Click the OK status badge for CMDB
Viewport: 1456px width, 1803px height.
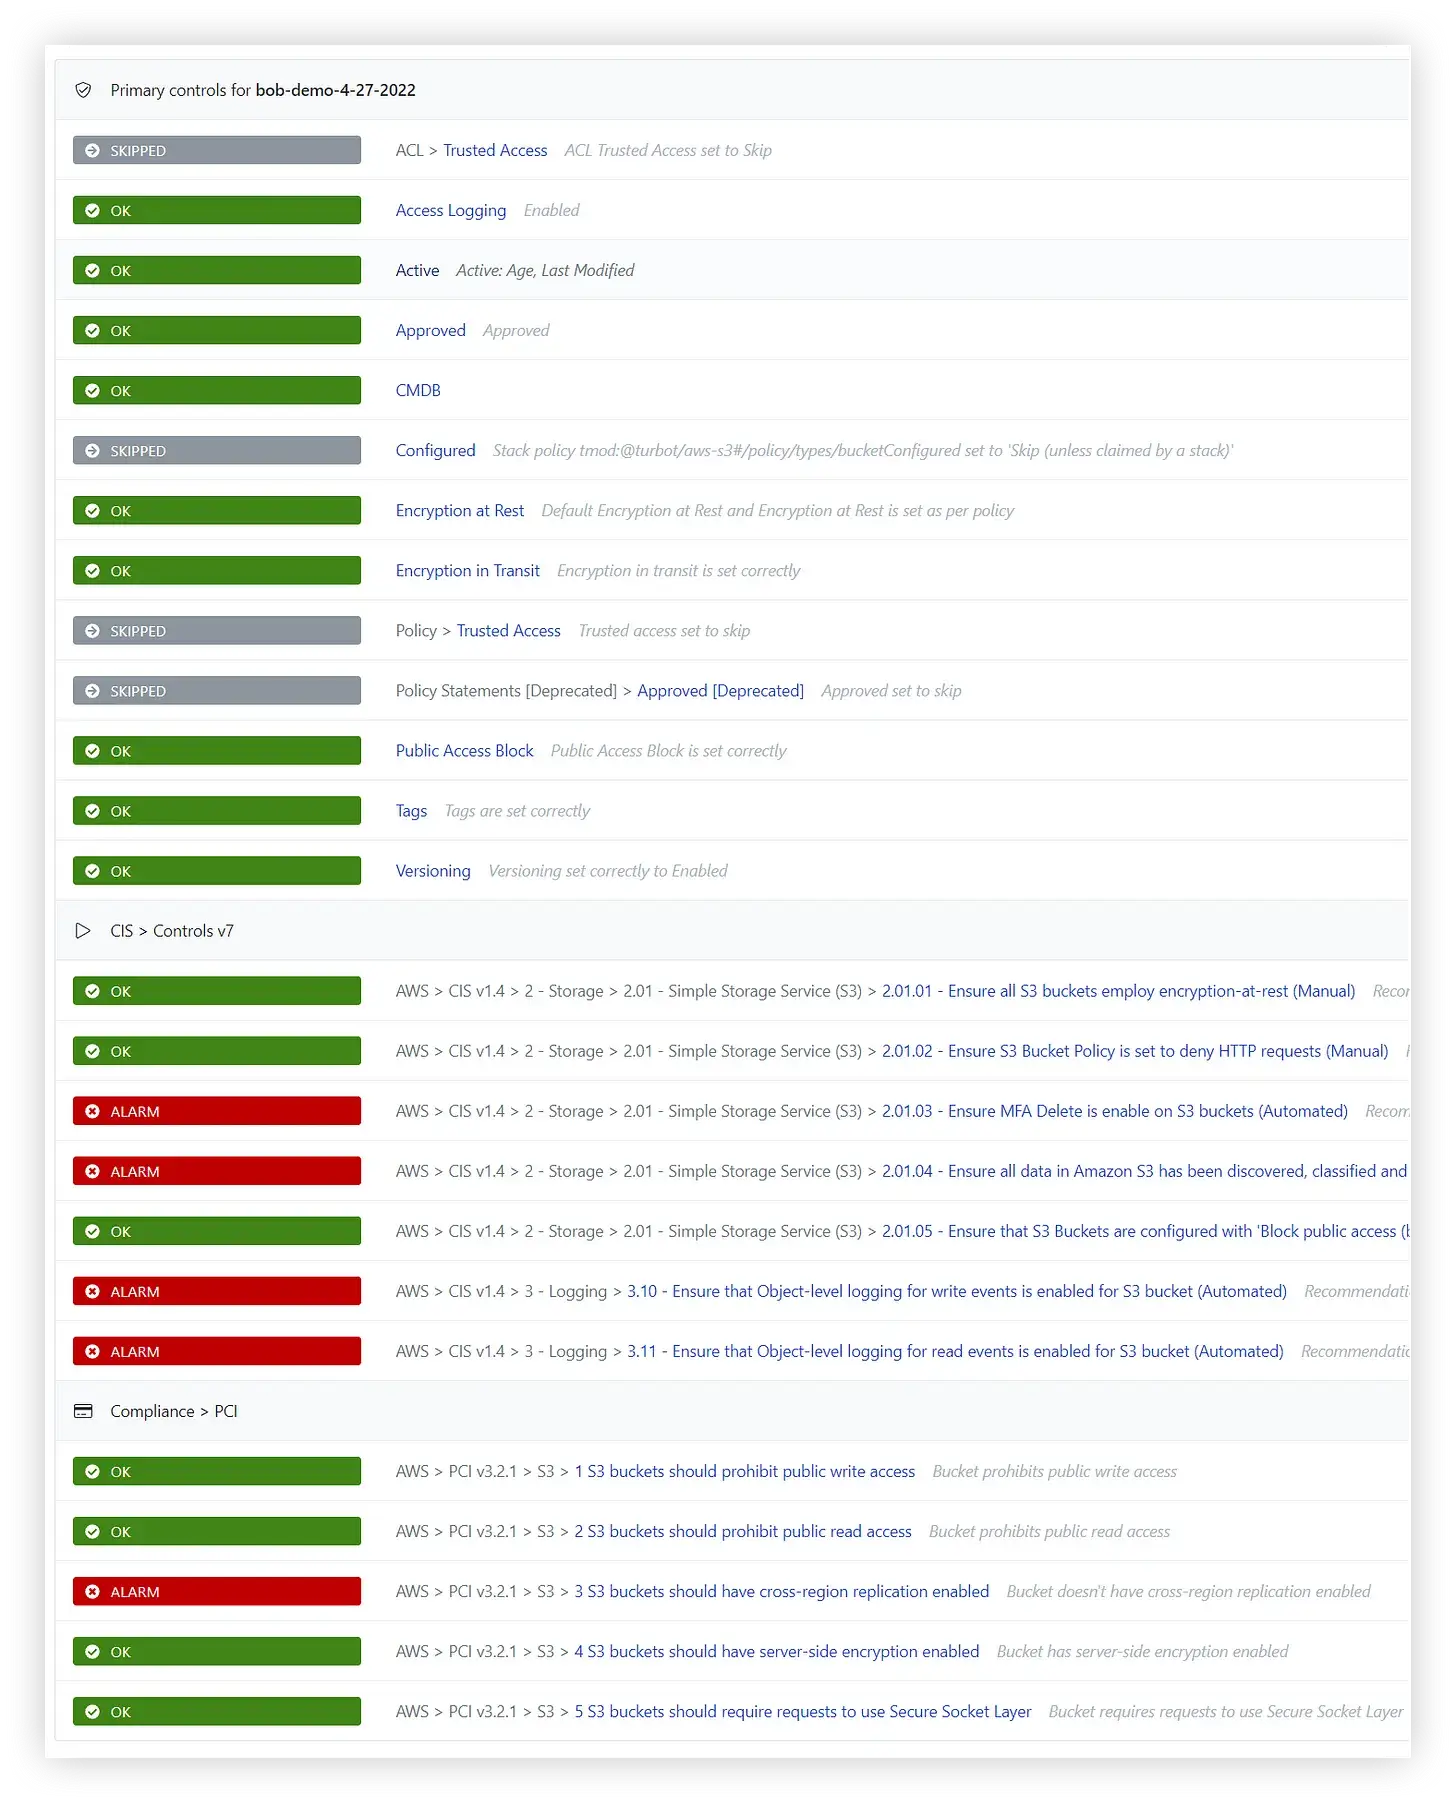click(x=217, y=390)
